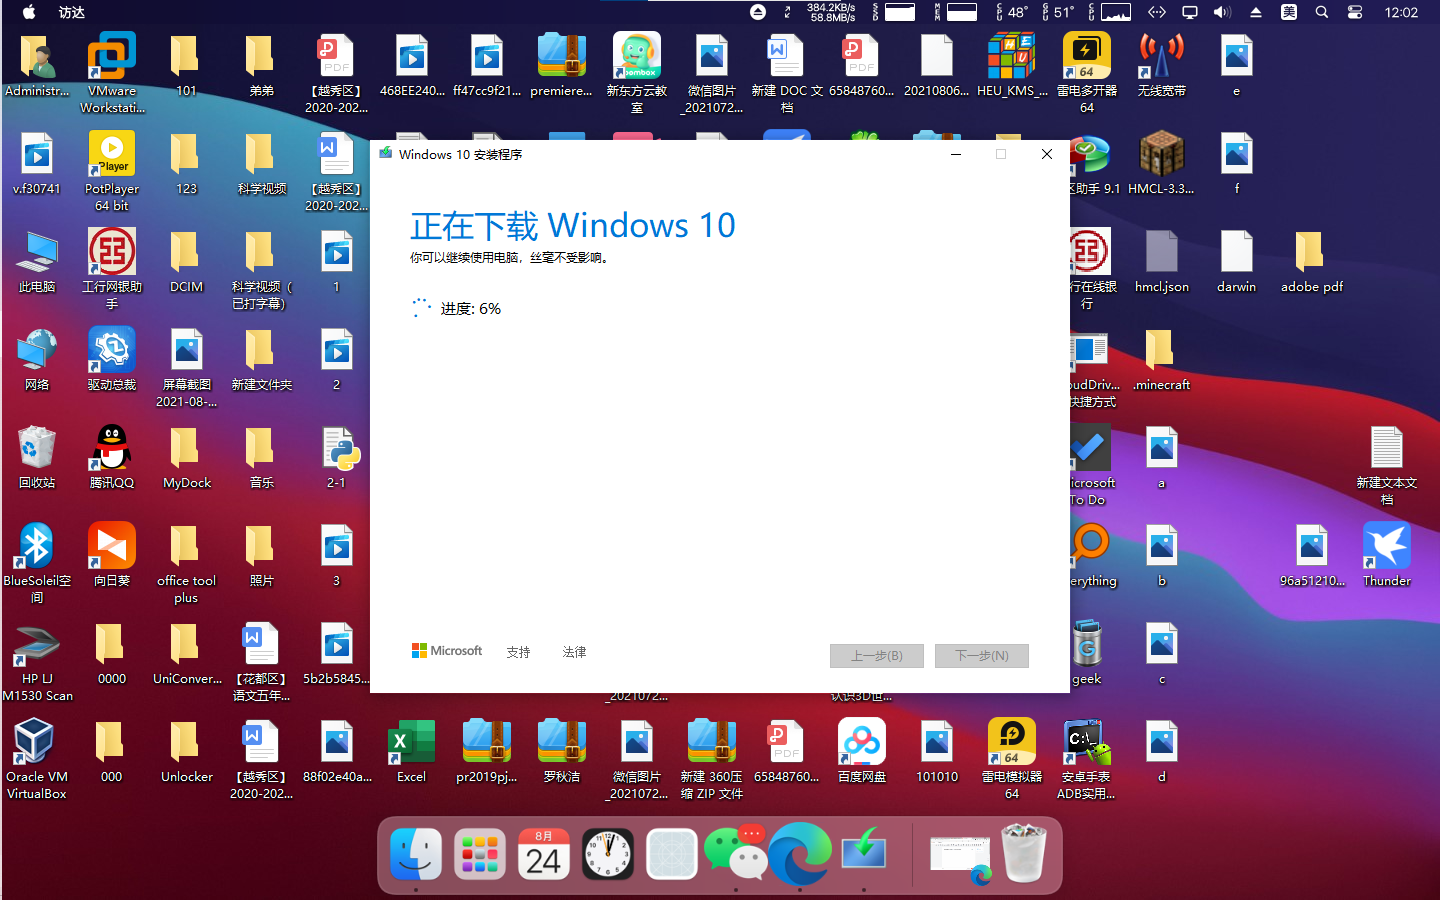Open calendar showing 24 in dock

coord(544,854)
